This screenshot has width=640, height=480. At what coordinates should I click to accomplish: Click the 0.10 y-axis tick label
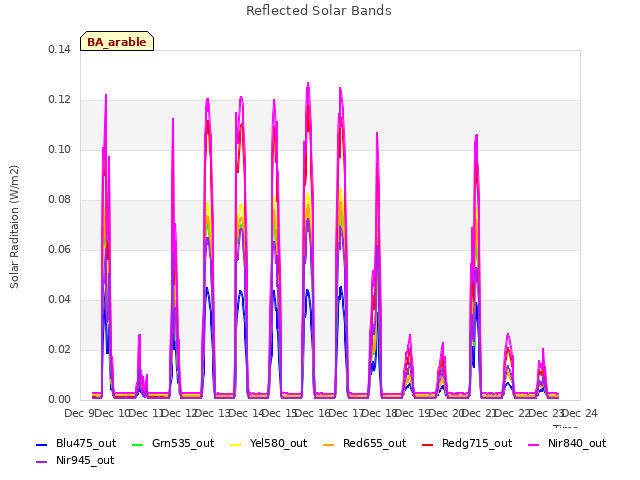[x=59, y=150]
